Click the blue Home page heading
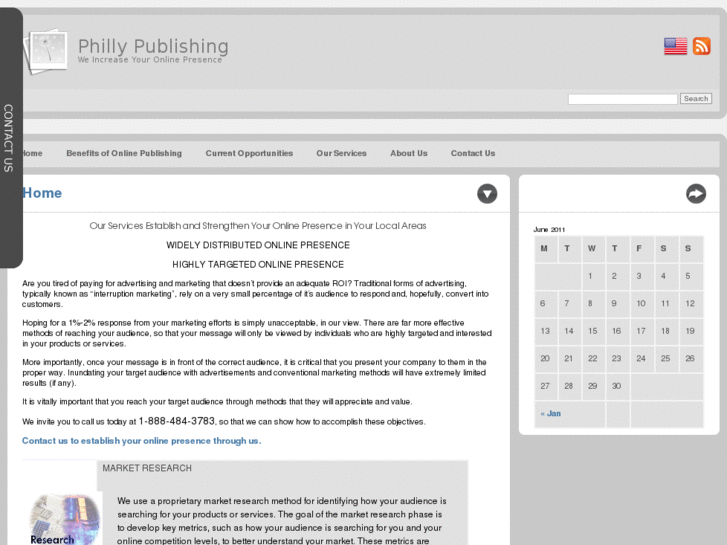The width and height of the screenshot is (727, 545). [x=42, y=193]
